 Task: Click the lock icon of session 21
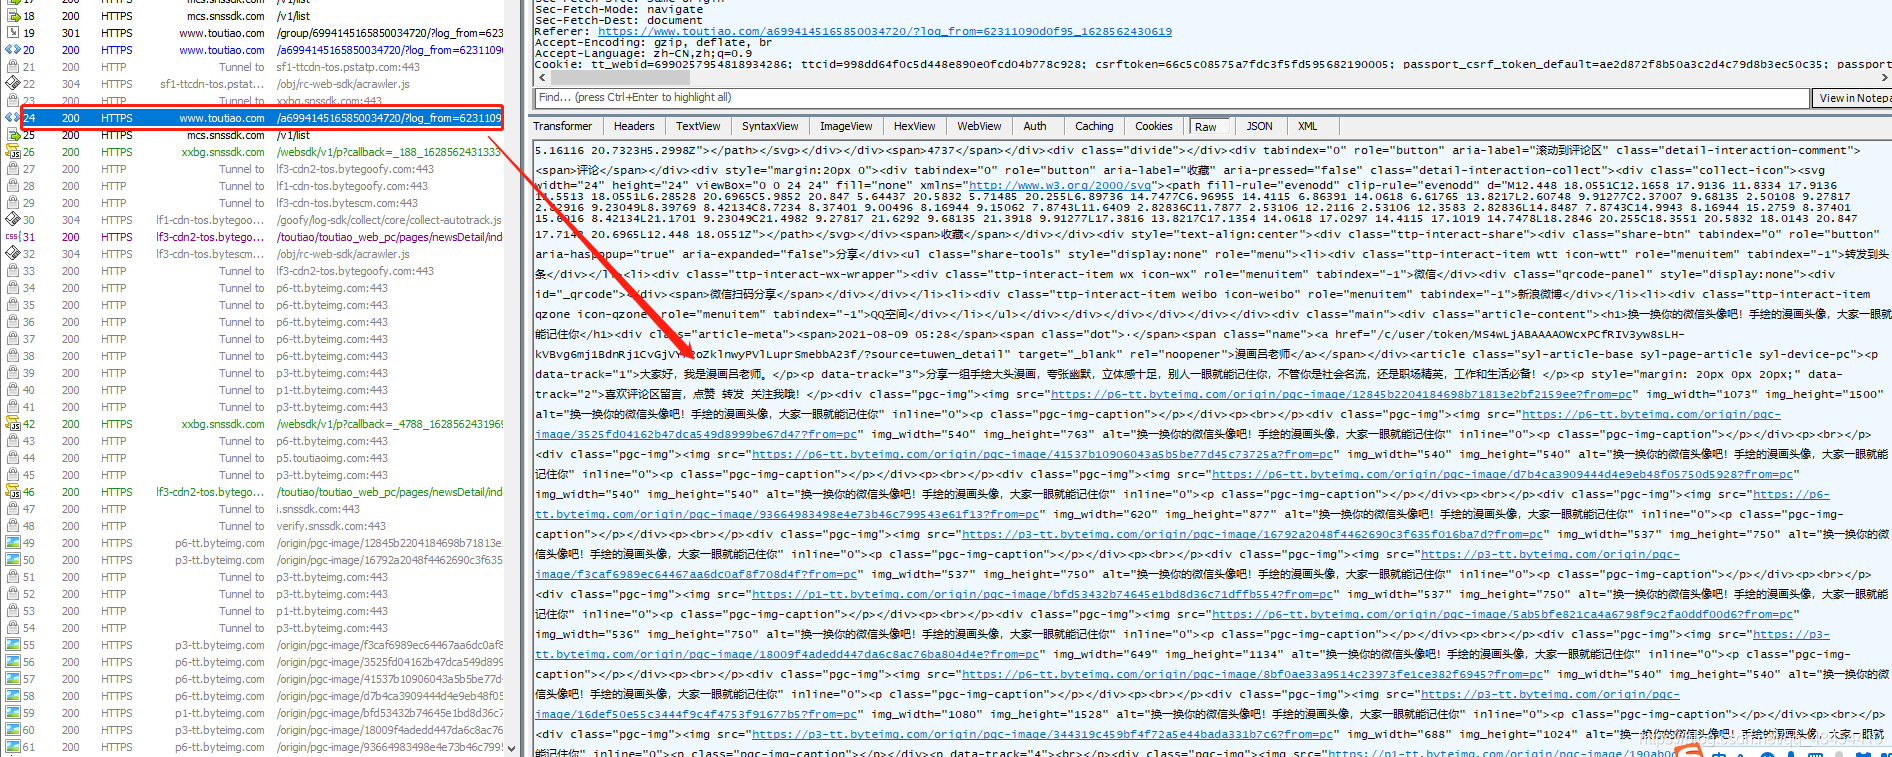pyautogui.click(x=13, y=67)
